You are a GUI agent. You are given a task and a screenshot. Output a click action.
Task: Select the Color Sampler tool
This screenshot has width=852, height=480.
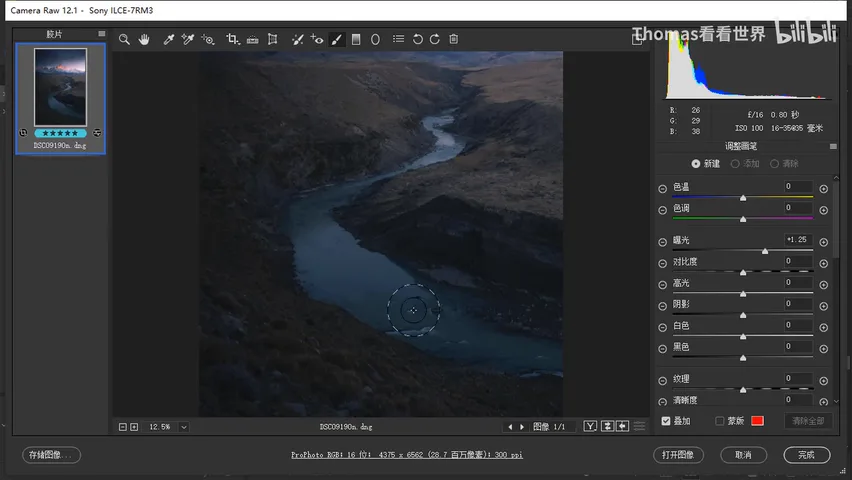tap(187, 39)
